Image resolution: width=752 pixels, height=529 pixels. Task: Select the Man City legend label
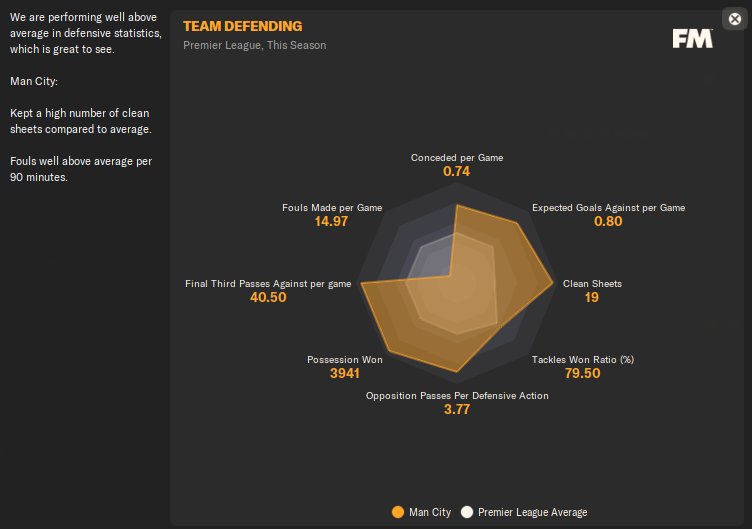click(429, 512)
